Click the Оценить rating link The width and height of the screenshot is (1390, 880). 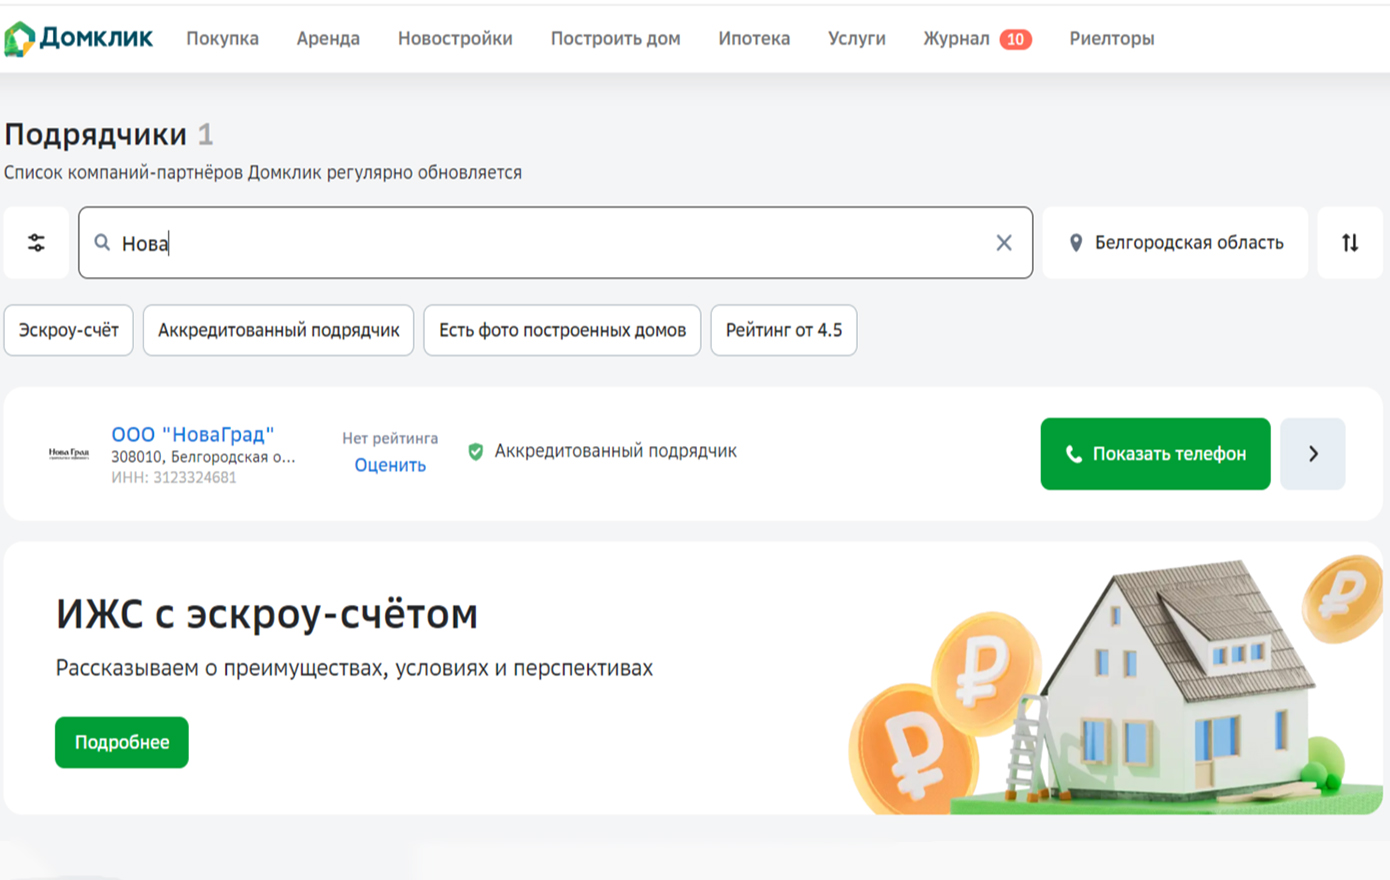[390, 465]
